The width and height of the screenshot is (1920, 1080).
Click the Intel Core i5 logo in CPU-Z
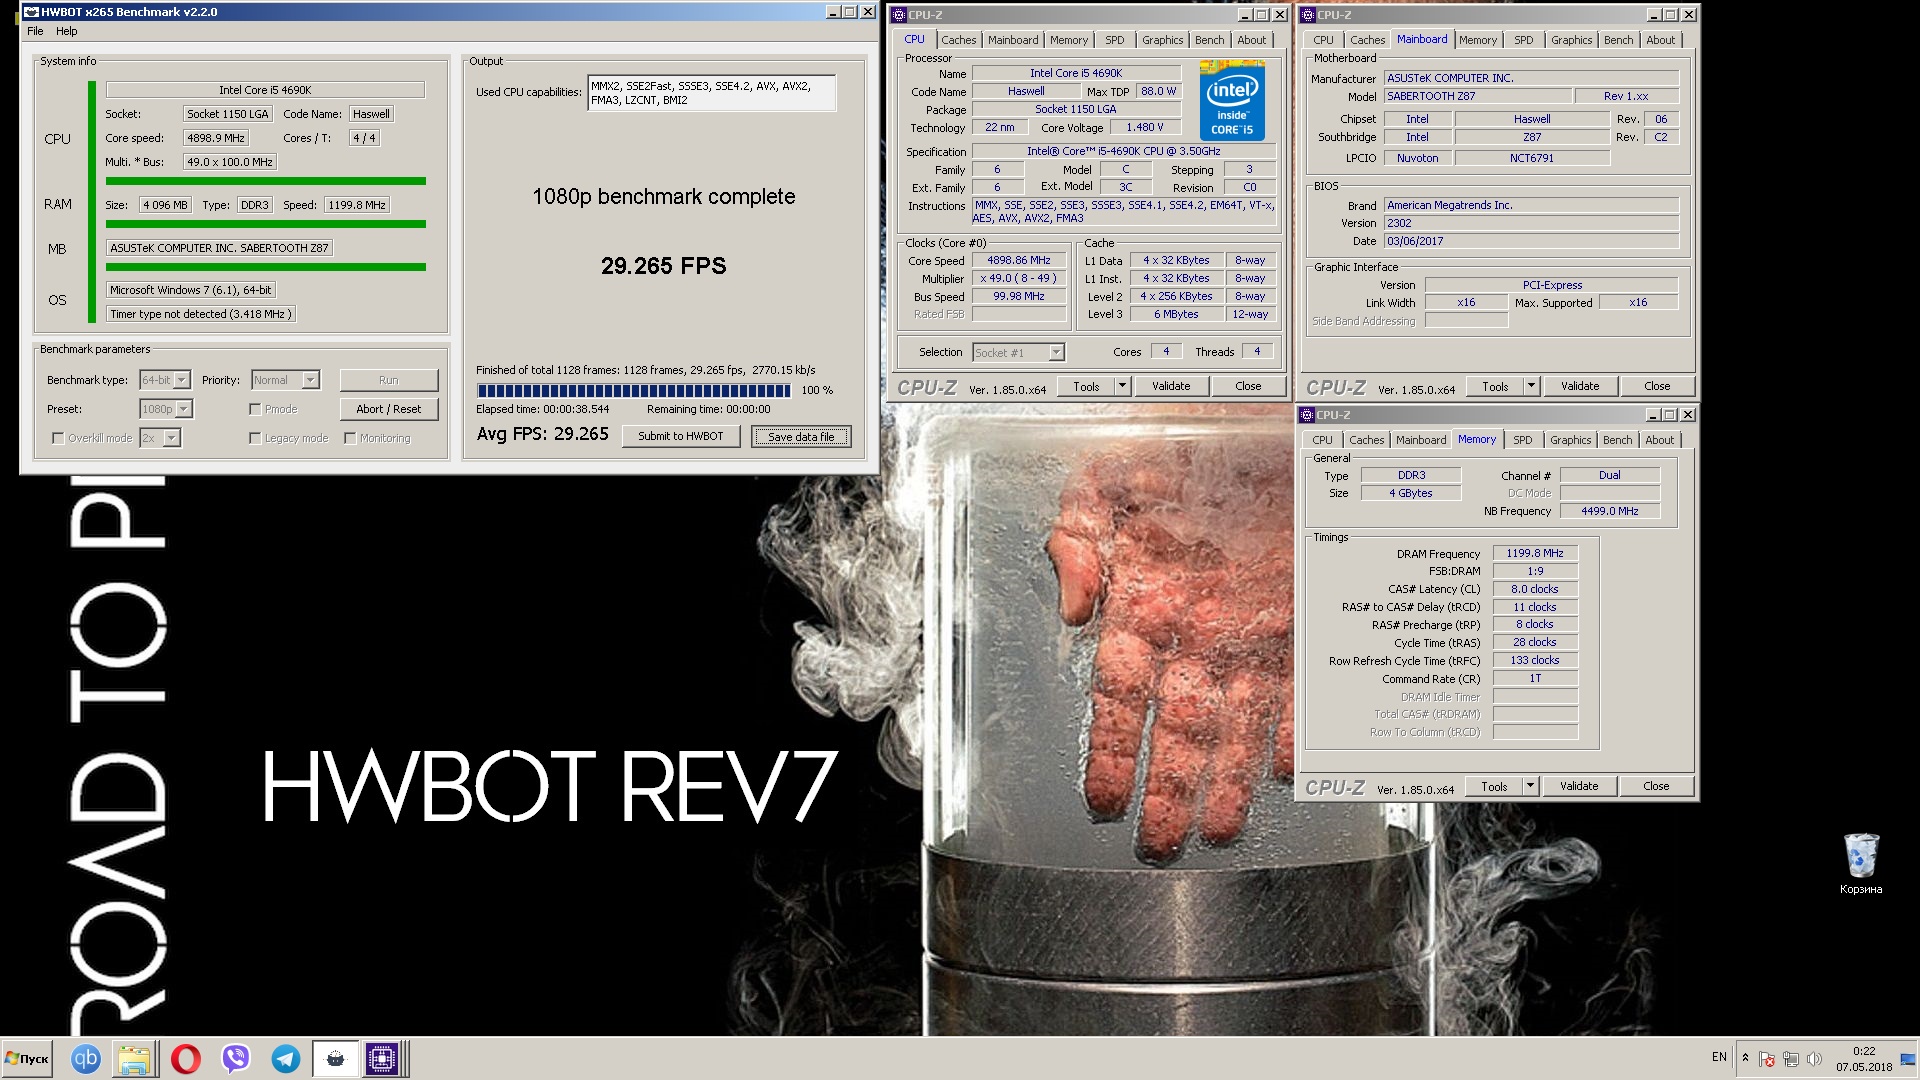tap(1232, 101)
